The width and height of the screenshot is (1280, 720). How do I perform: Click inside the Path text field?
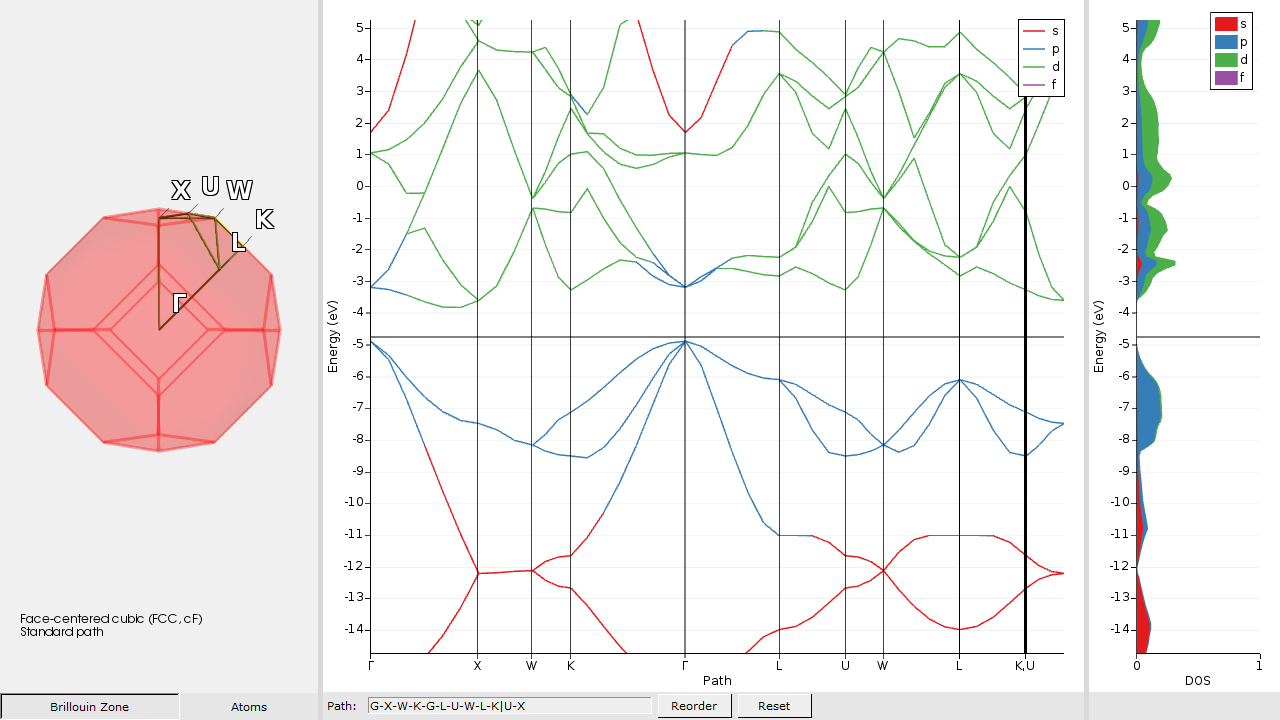[x=508, y=705]
